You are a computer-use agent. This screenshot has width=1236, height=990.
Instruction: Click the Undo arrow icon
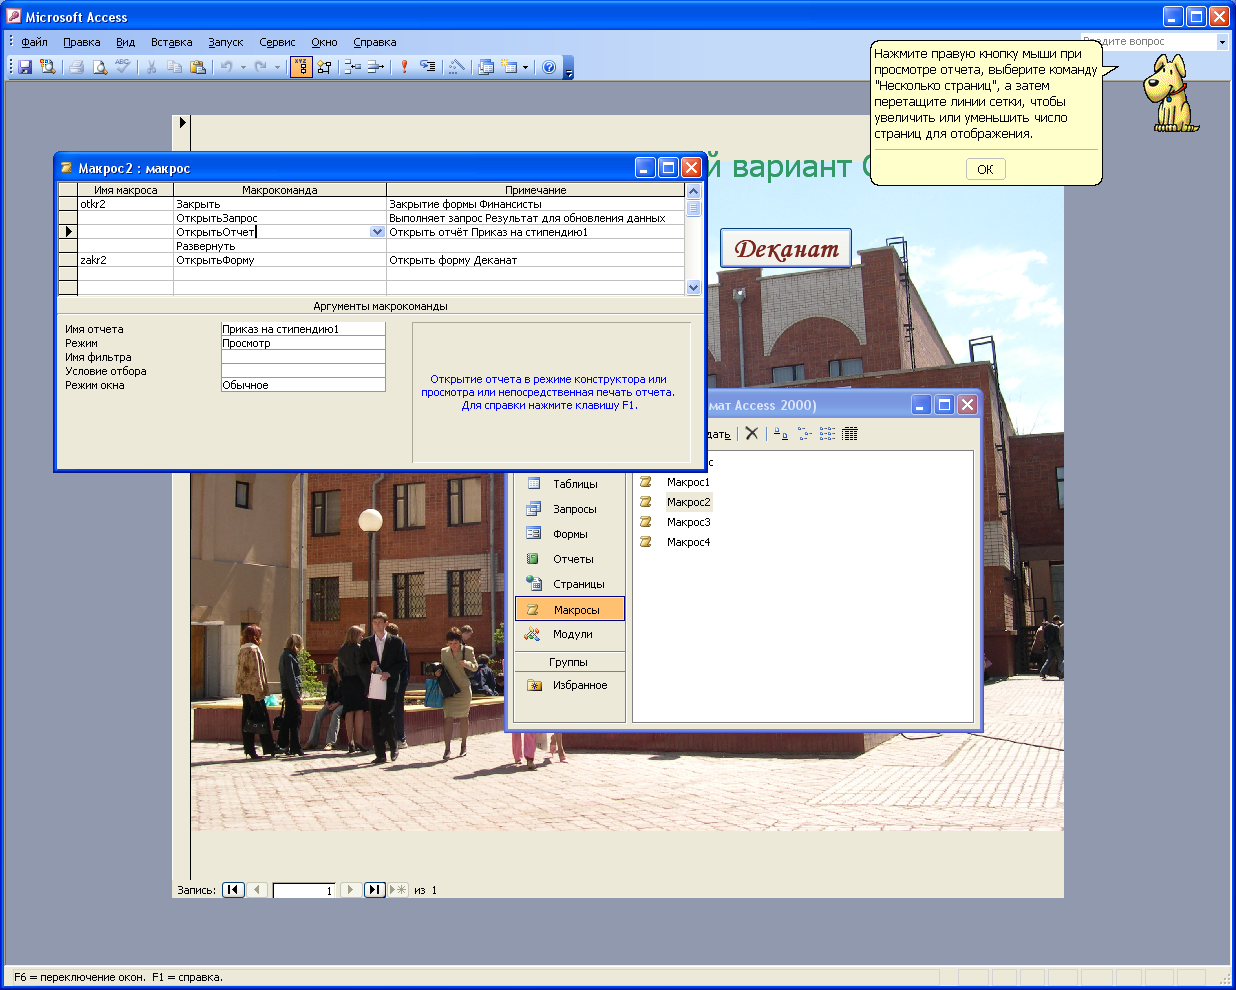click(227, 67)
